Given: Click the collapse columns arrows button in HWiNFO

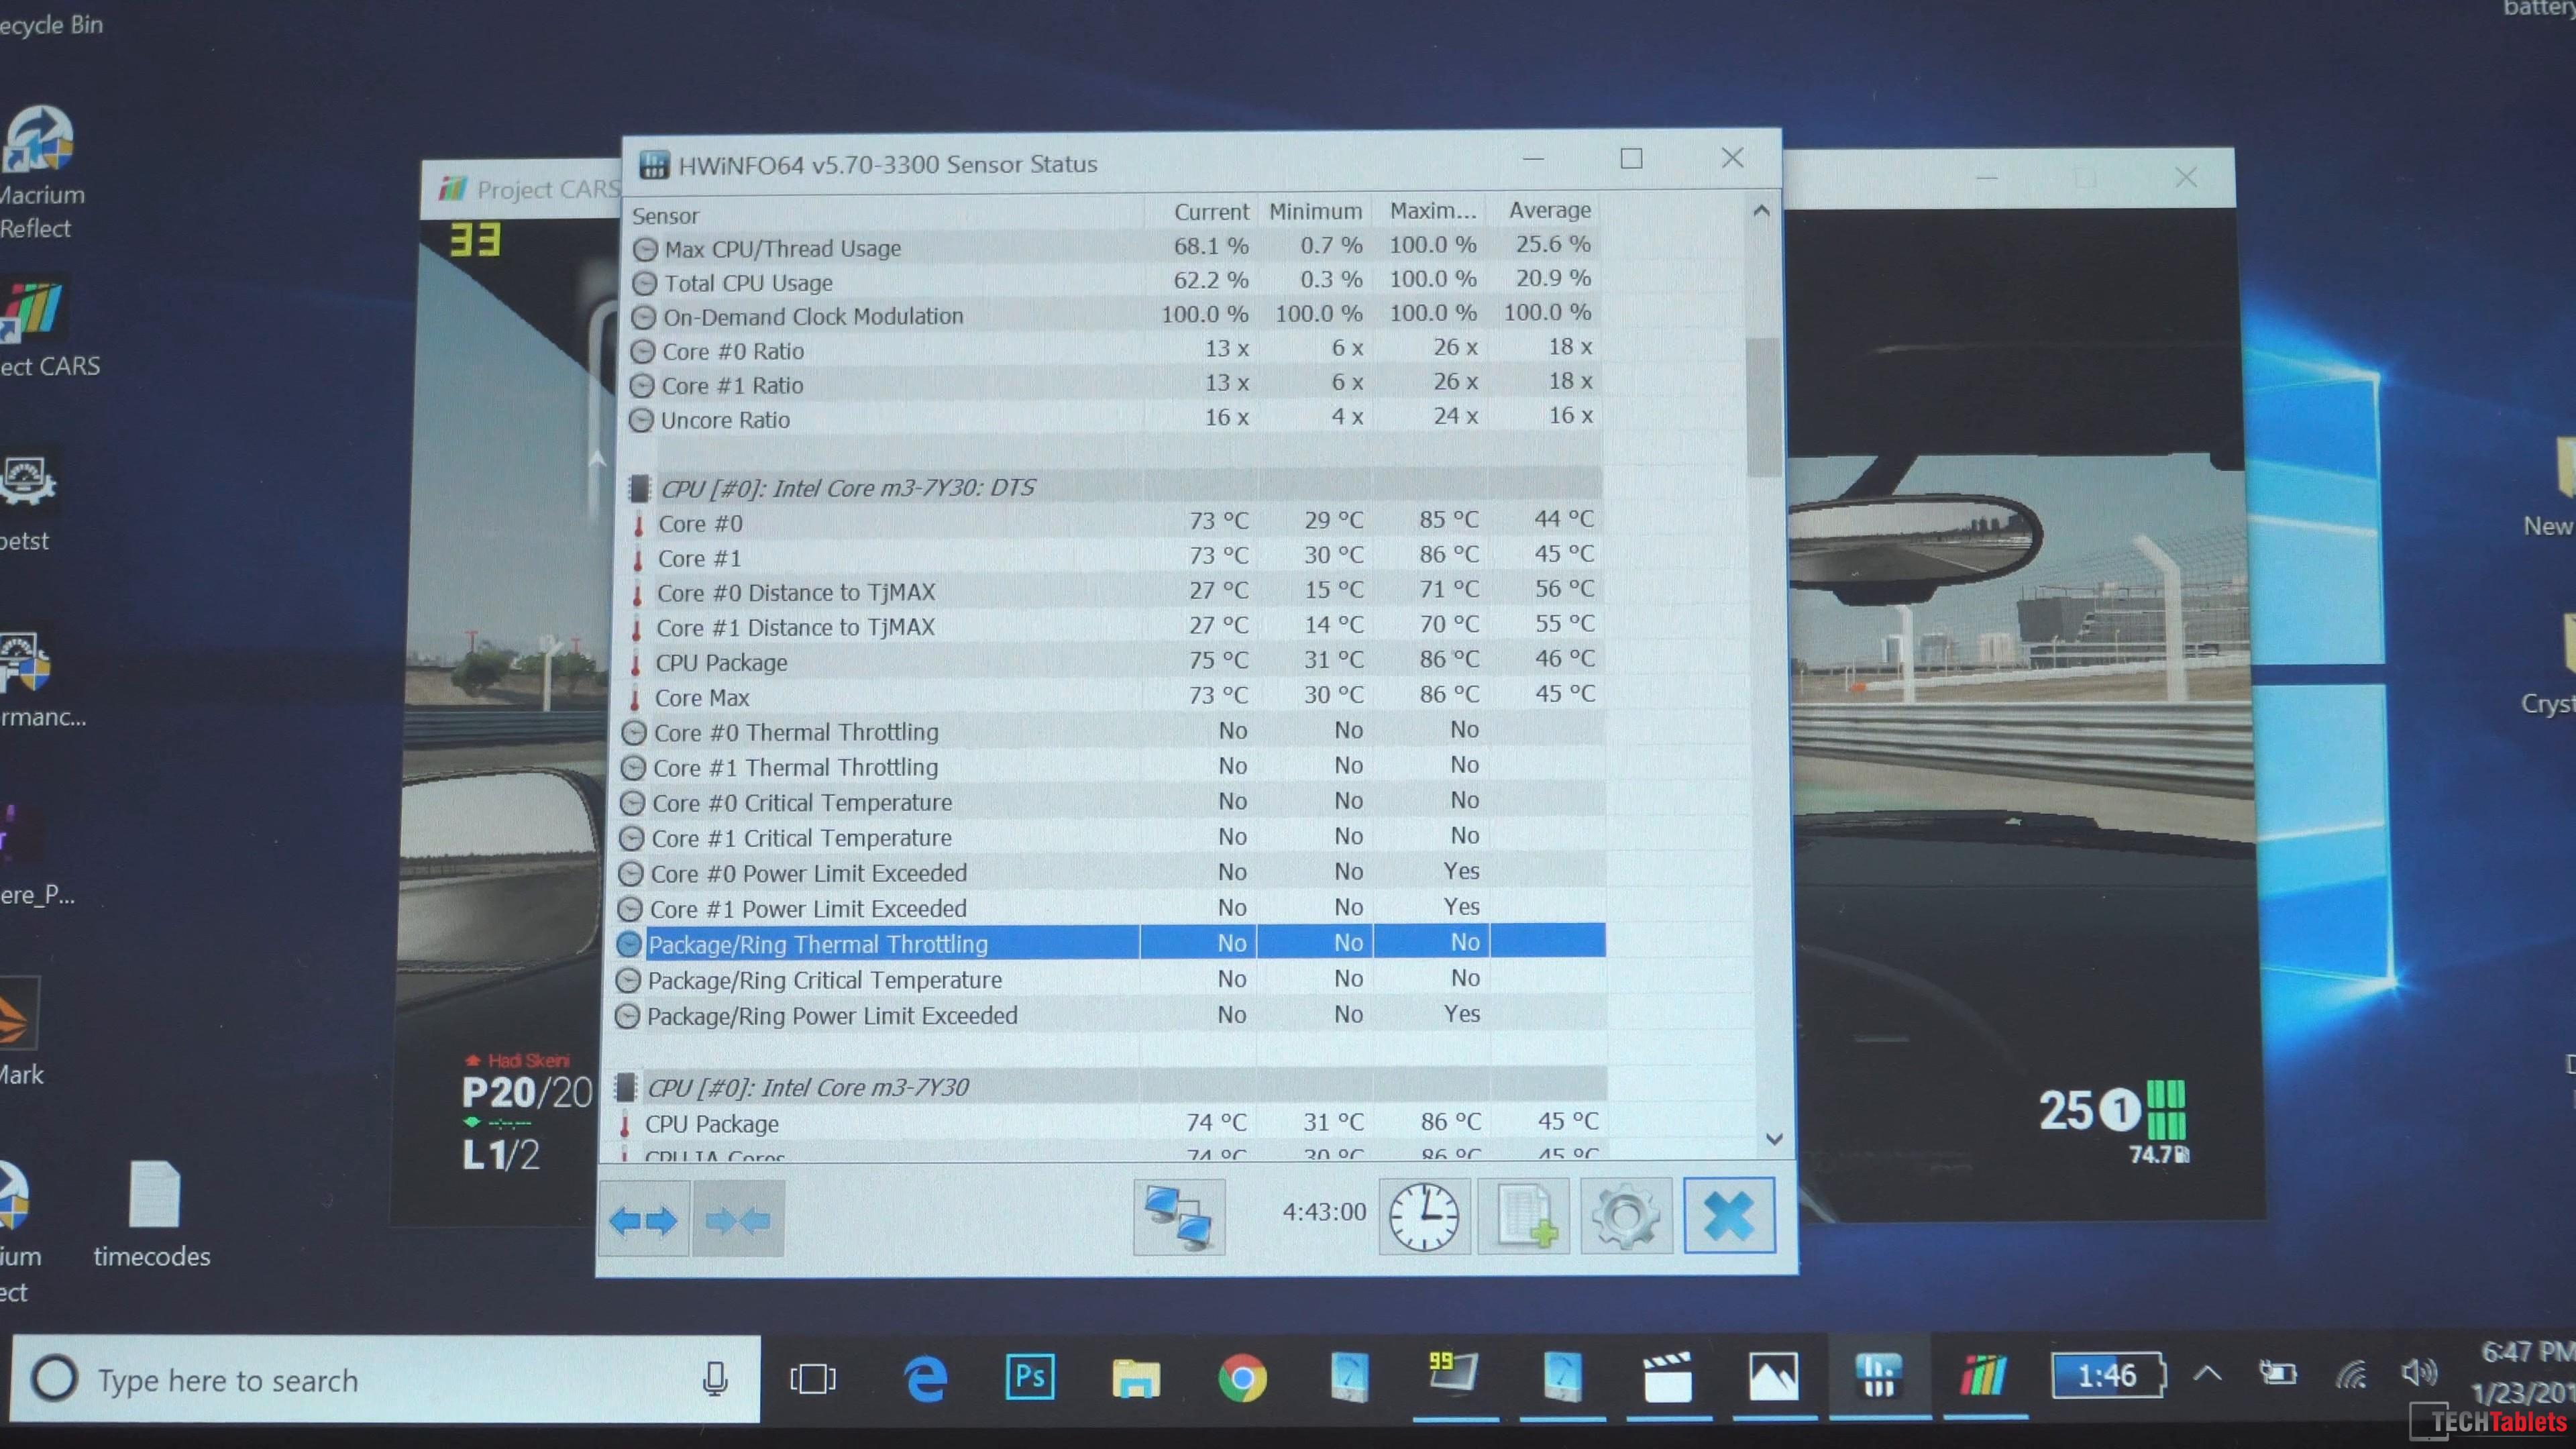Looking at the screenshot, I should point(738,1219).
